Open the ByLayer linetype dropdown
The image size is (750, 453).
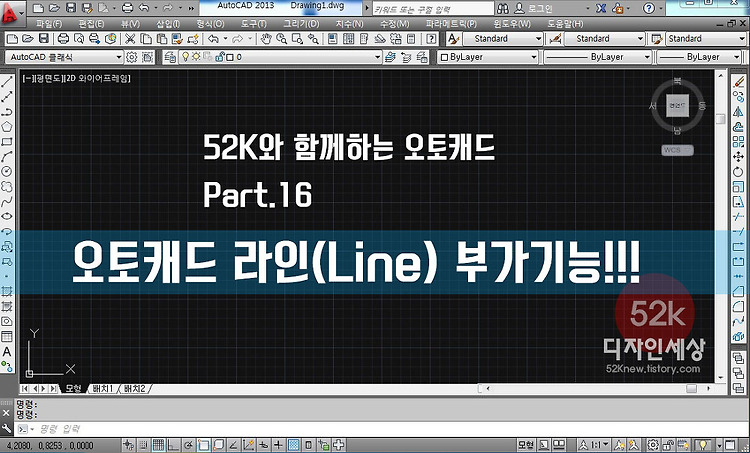[597, 57]
